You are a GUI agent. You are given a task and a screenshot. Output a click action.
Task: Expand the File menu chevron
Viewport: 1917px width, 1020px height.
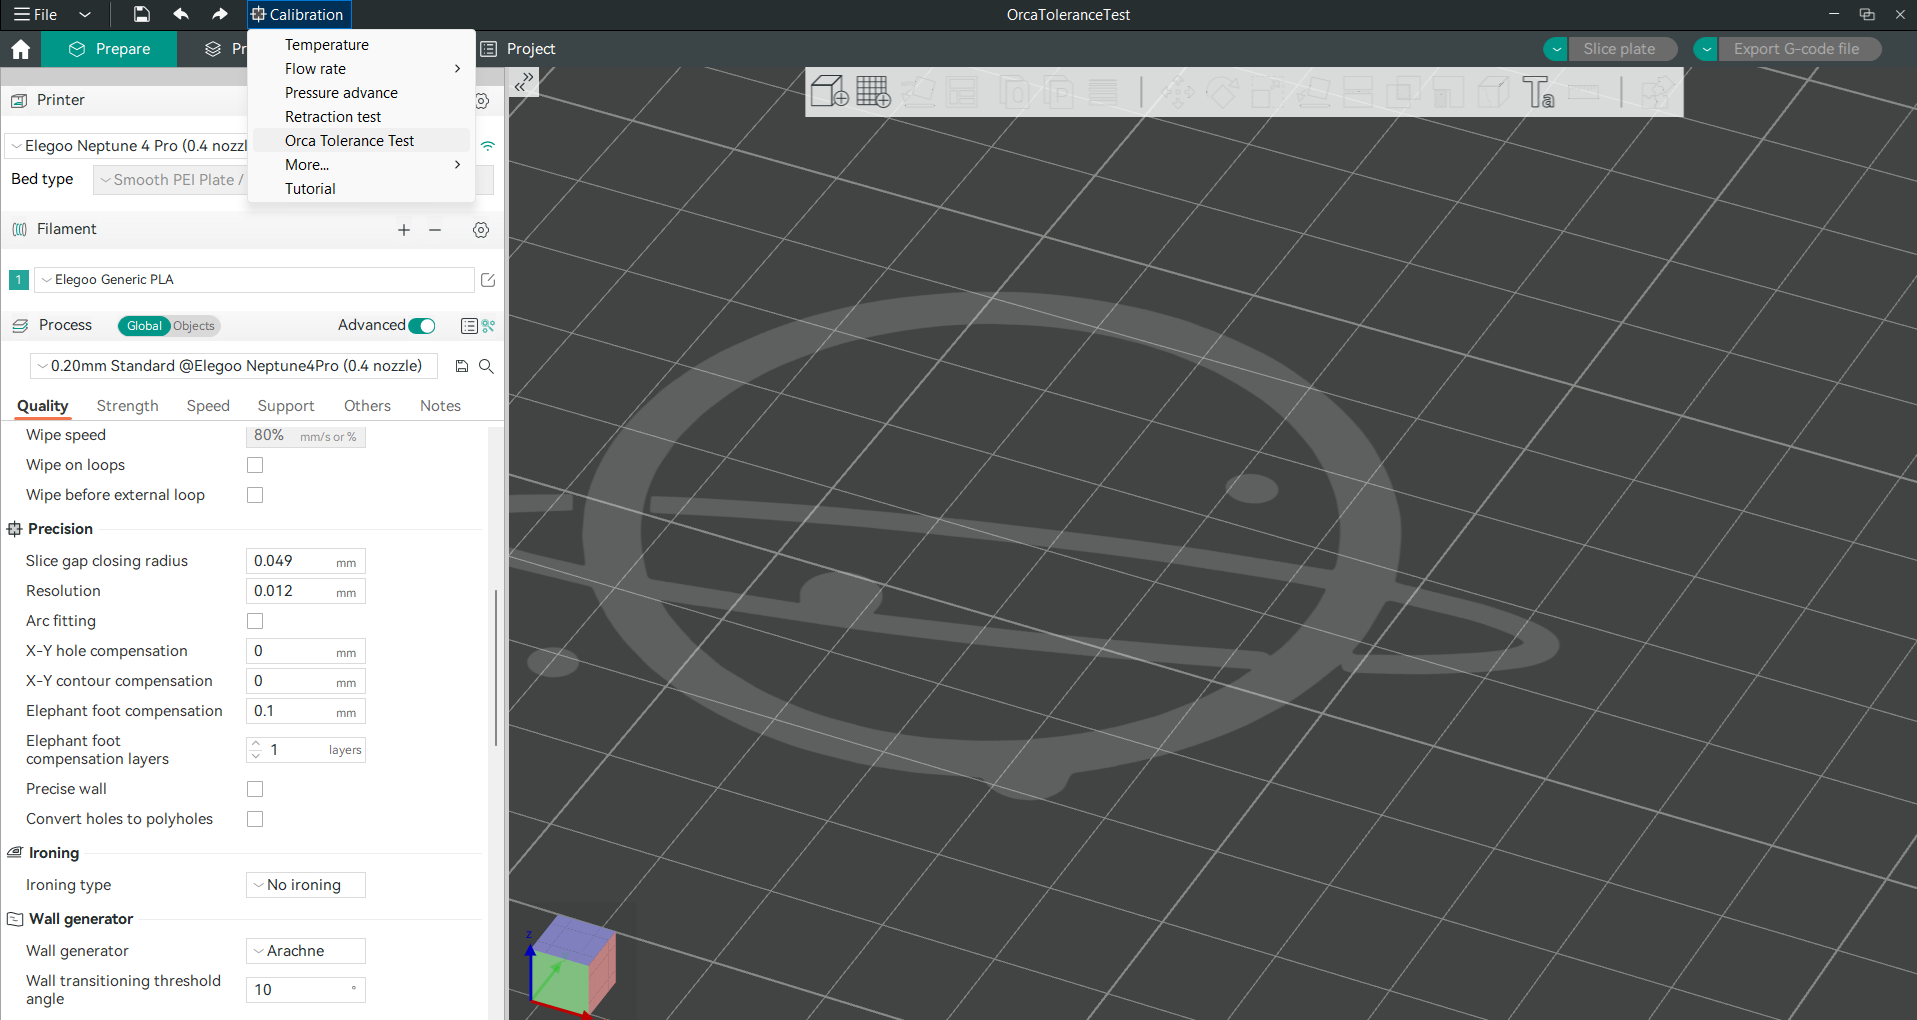coord(85,14)
